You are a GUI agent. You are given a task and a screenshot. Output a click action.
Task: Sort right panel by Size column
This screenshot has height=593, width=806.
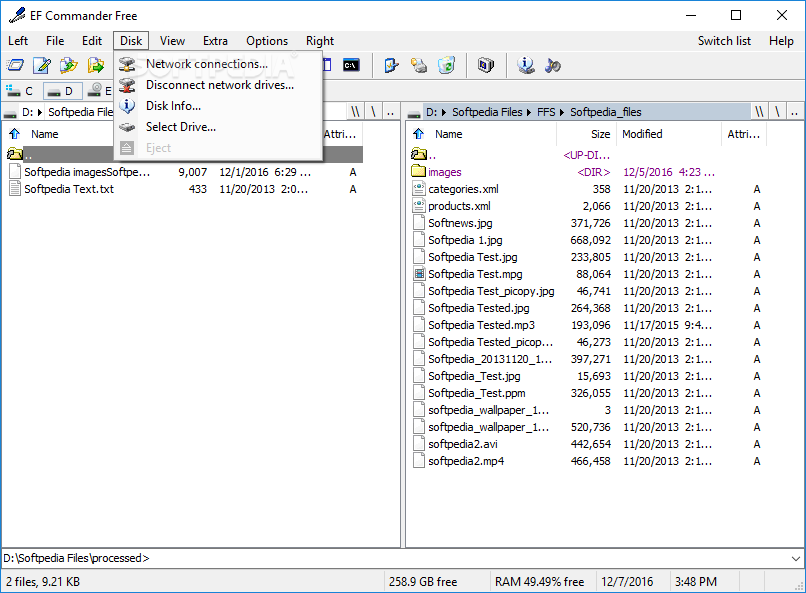(586, 134)
